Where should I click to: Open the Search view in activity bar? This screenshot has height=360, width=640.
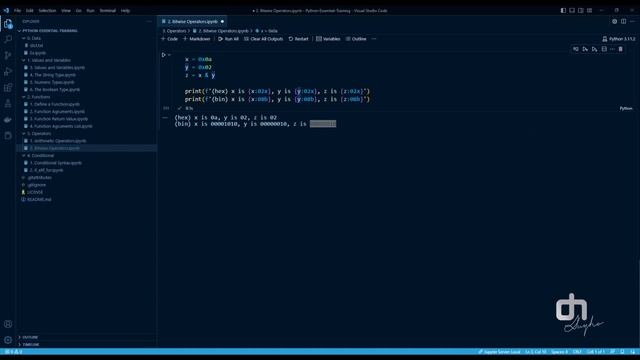8,39
